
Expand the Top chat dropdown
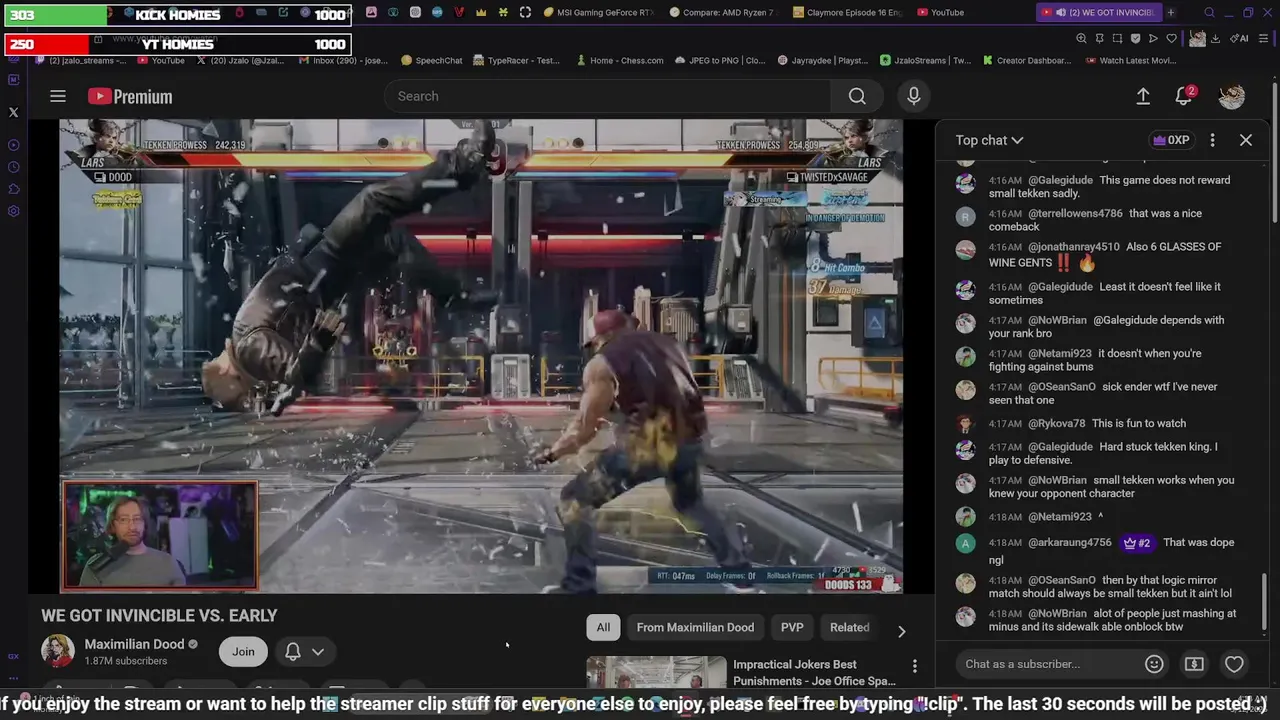[x=989, y=140]
